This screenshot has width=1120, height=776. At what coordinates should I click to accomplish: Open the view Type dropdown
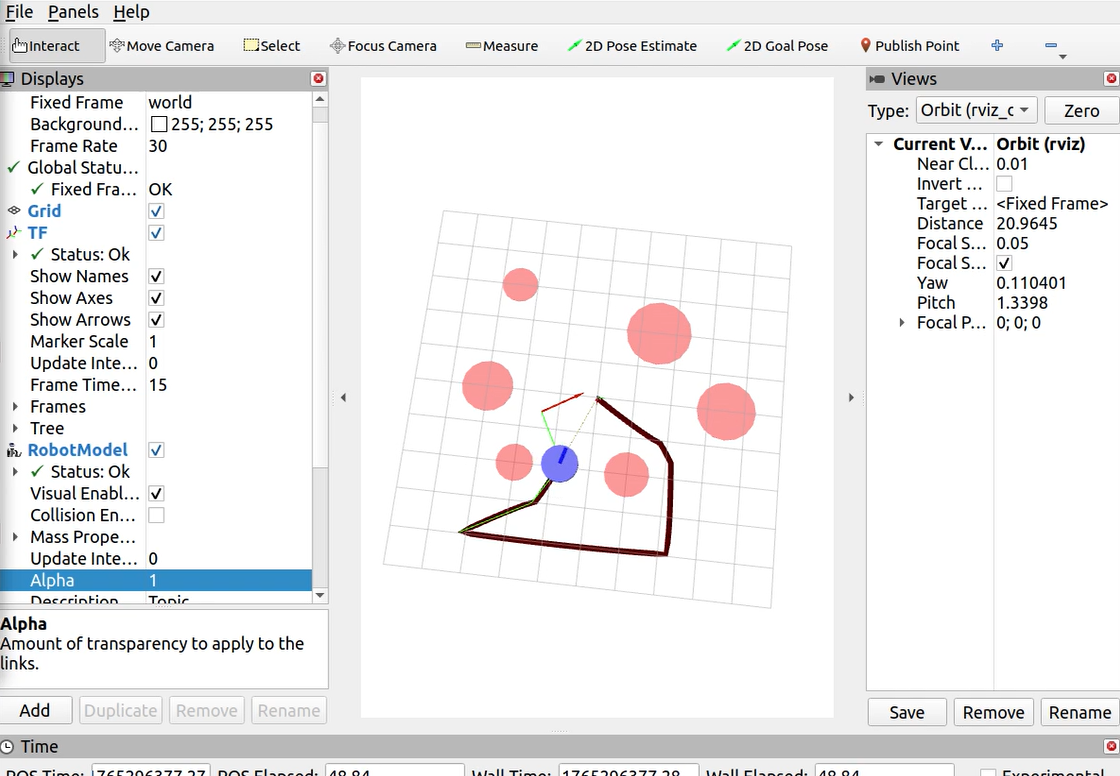point(978,110)
